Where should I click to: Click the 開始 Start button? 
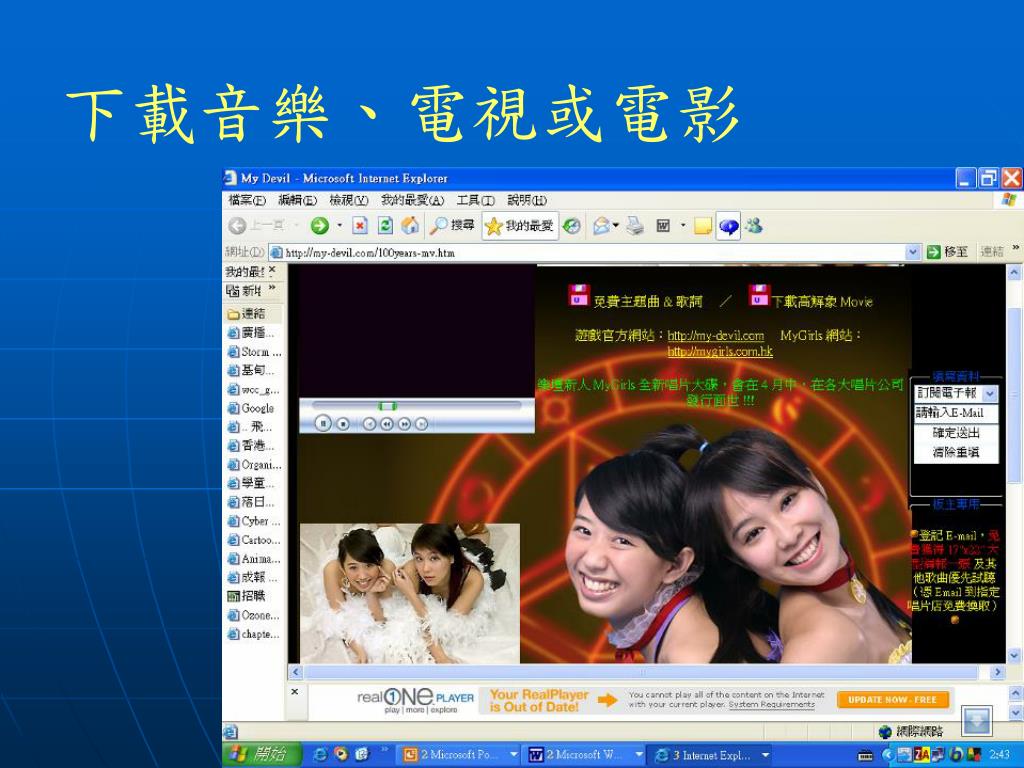(261, 755)
